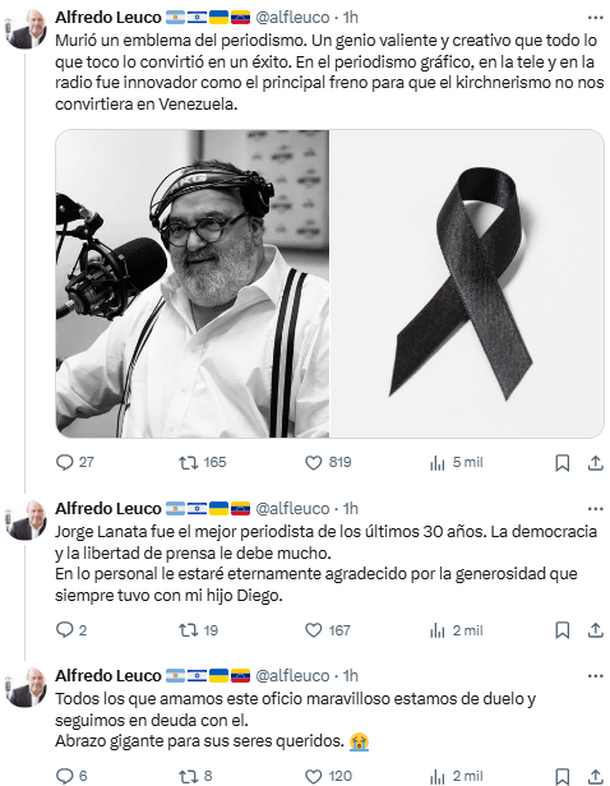610x786 pixels.
Task: Open more options on the Jorge Lanata tweet
Action: click(x=595, y=509)
